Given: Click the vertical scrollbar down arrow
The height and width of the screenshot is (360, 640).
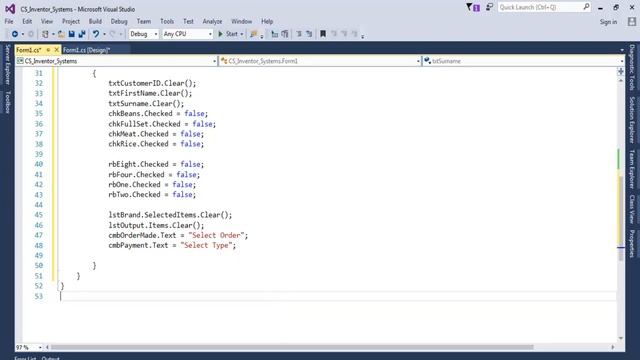Looking at the screenshot, I should tap(621, 338).
